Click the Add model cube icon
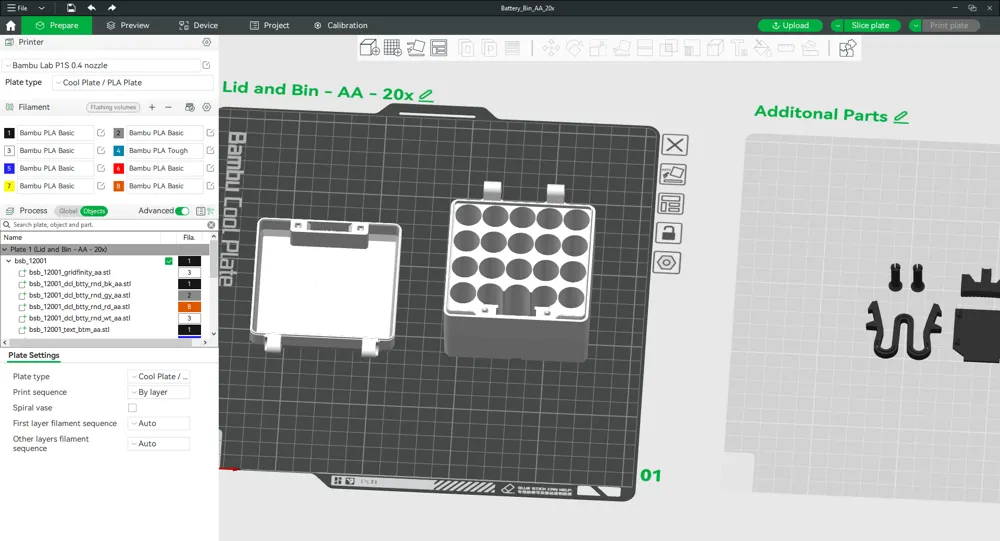Viewport: 1000px width, 541px height. (x=369, y=48)
